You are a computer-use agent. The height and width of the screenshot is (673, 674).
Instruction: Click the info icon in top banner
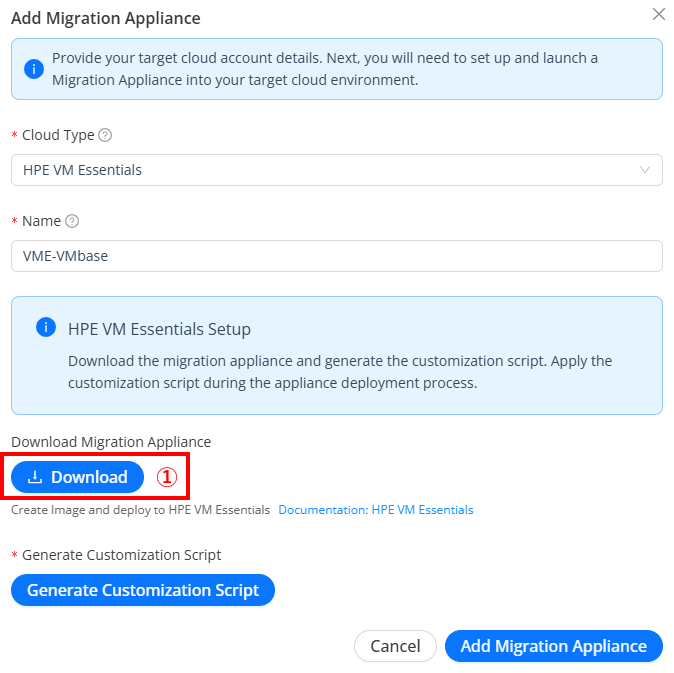click(34, 69)
